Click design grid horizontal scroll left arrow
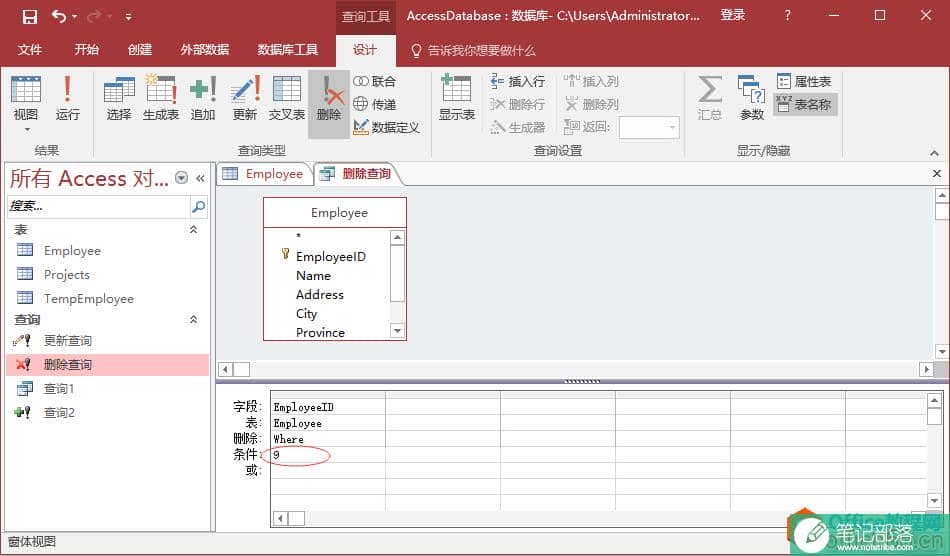This screenshot has height=556, width=950. click(x=281, y=518)
